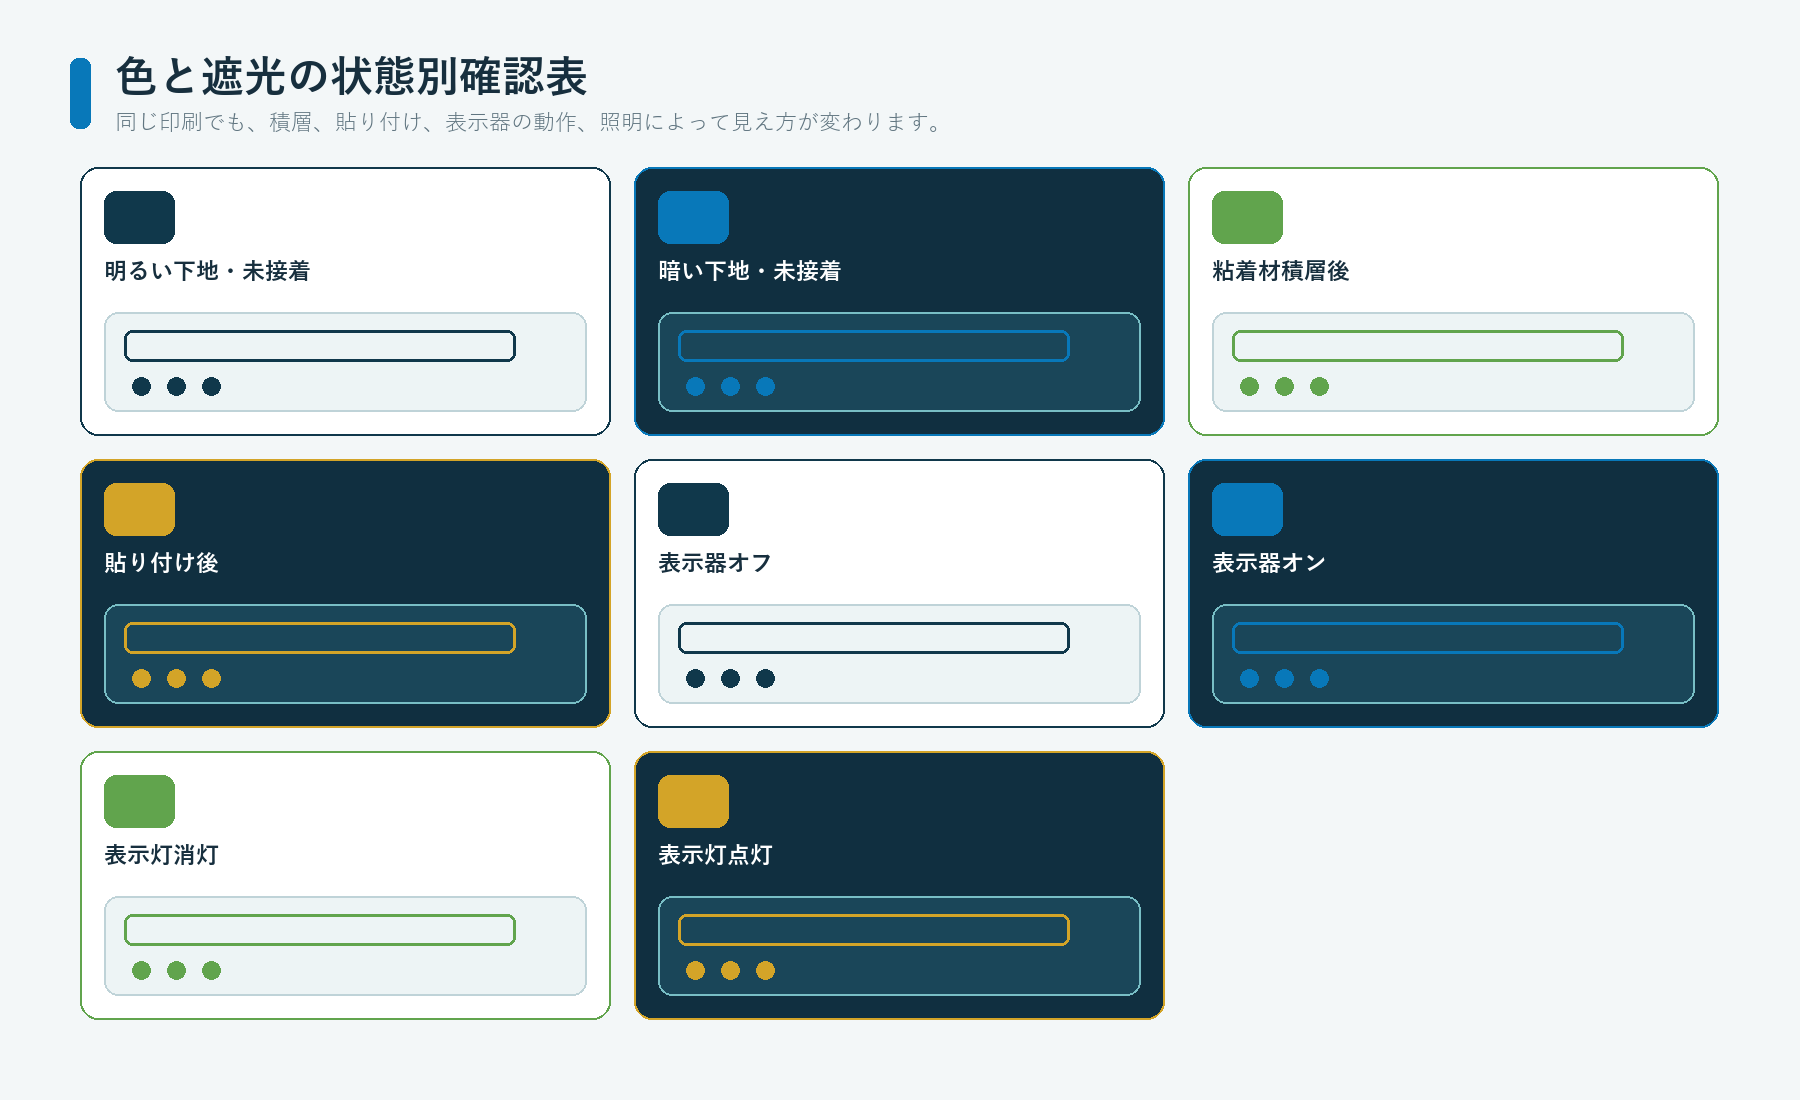Click the dark navy swatch above 明るい下地・未接着
This screenshot has height=1100, width=1800.
(x=139, y=217)
